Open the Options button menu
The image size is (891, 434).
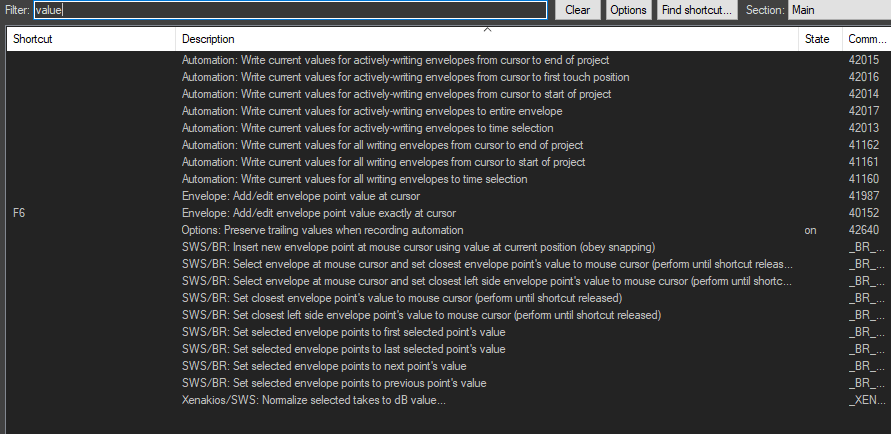[x=628, y=10]
